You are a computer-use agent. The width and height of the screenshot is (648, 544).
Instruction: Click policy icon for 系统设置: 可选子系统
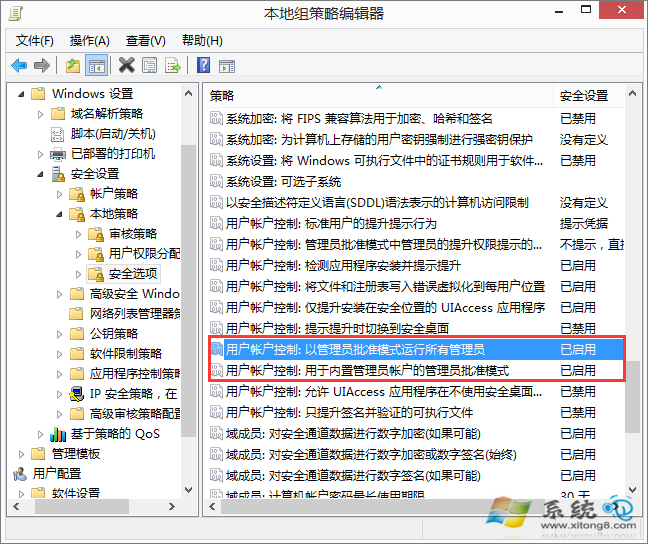pyautogui.click(x=216, y=181)
